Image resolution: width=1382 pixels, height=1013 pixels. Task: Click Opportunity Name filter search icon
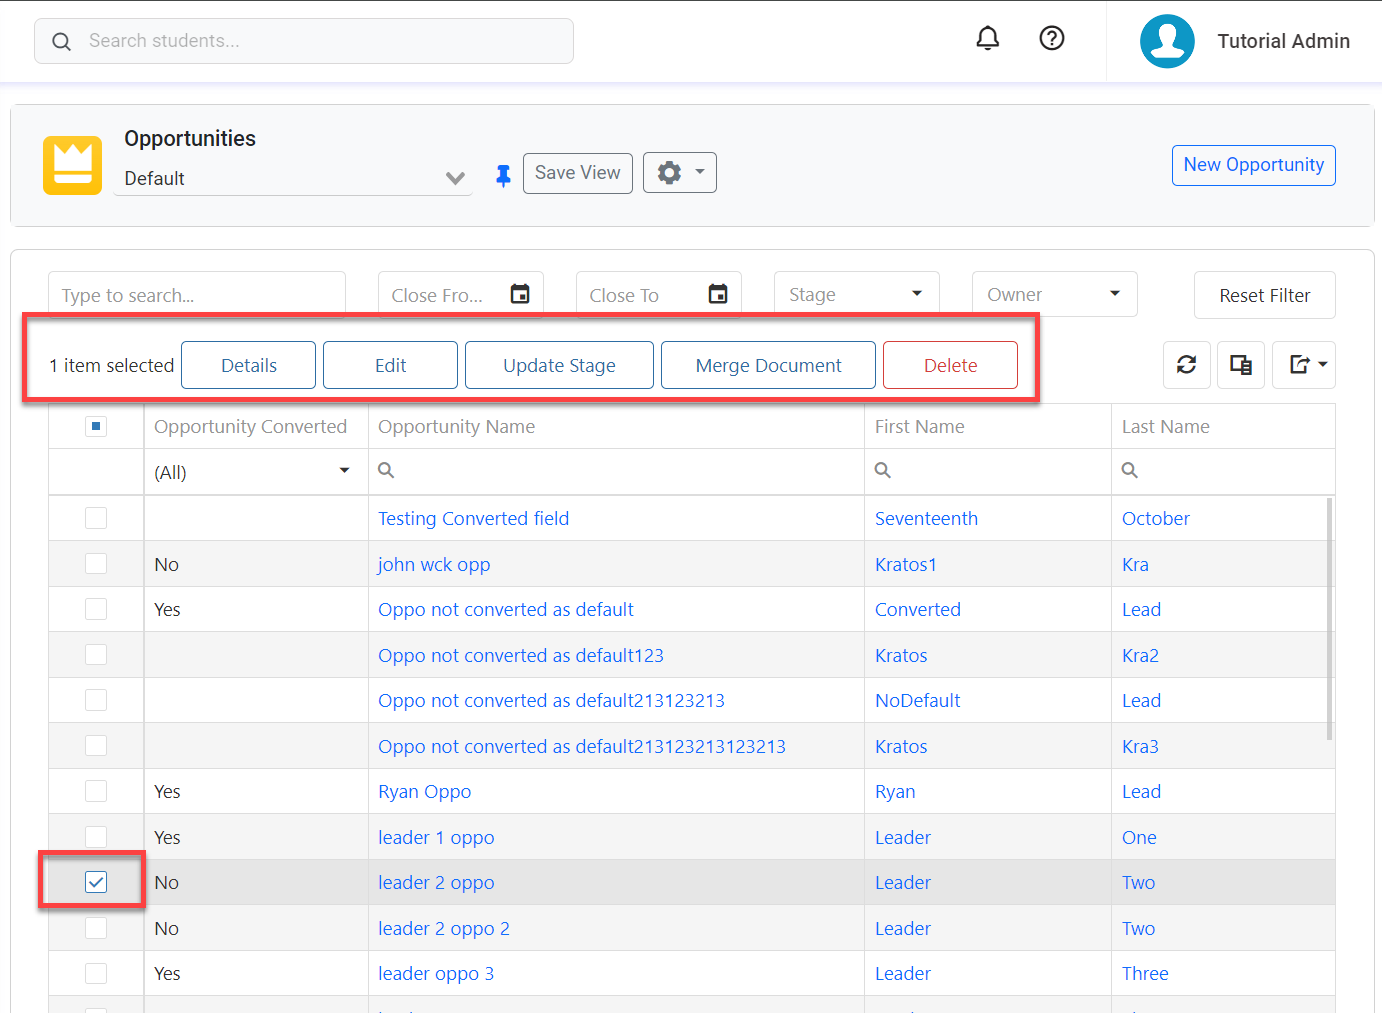(386, 470)
